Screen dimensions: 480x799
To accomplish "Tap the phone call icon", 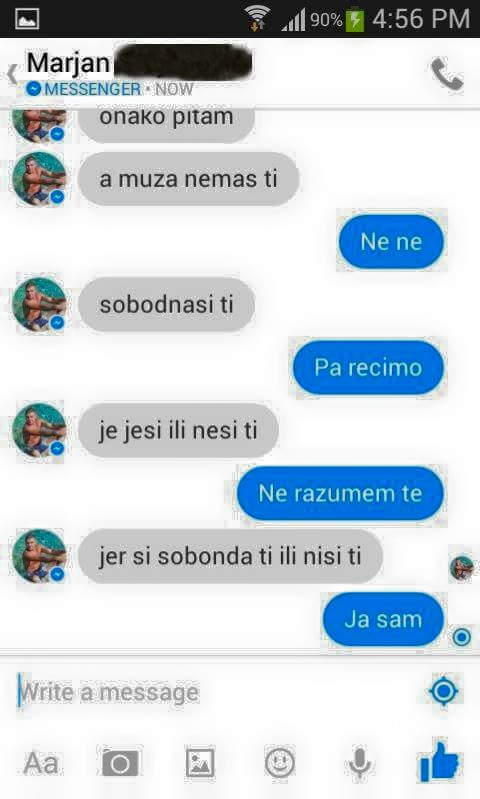I will (x=447, y=74).
